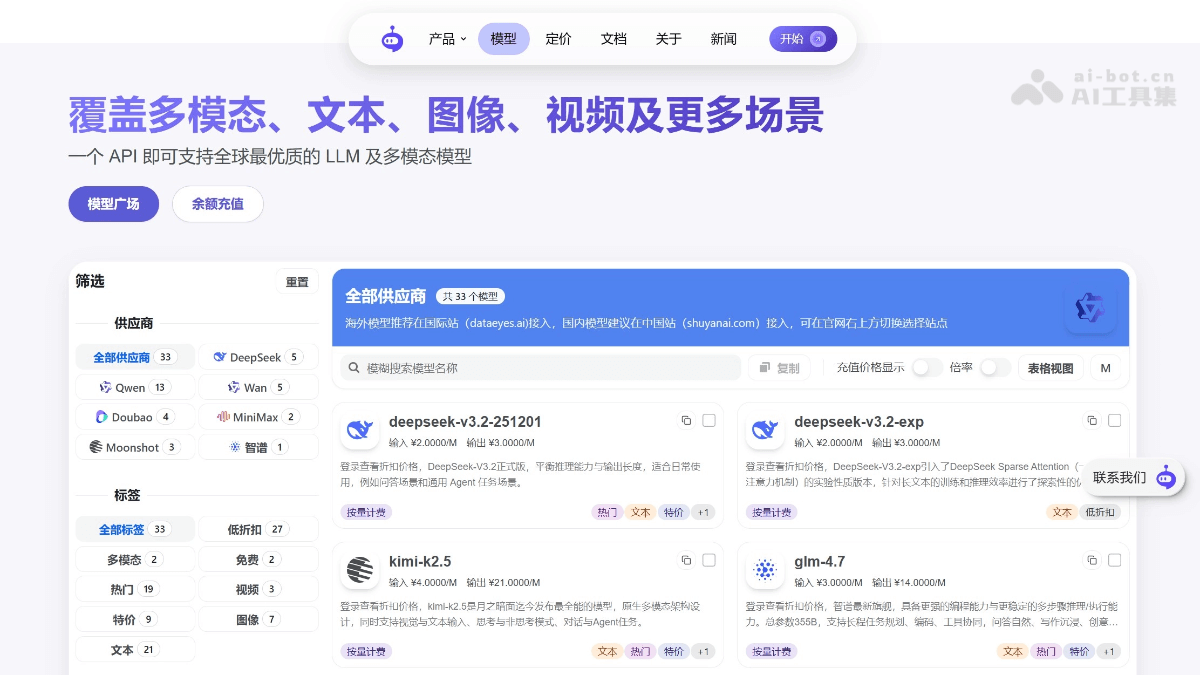The width and height of the screenshot is (1200, 675).
Task: Click the 余额充值 button
Action: point(218,204)
